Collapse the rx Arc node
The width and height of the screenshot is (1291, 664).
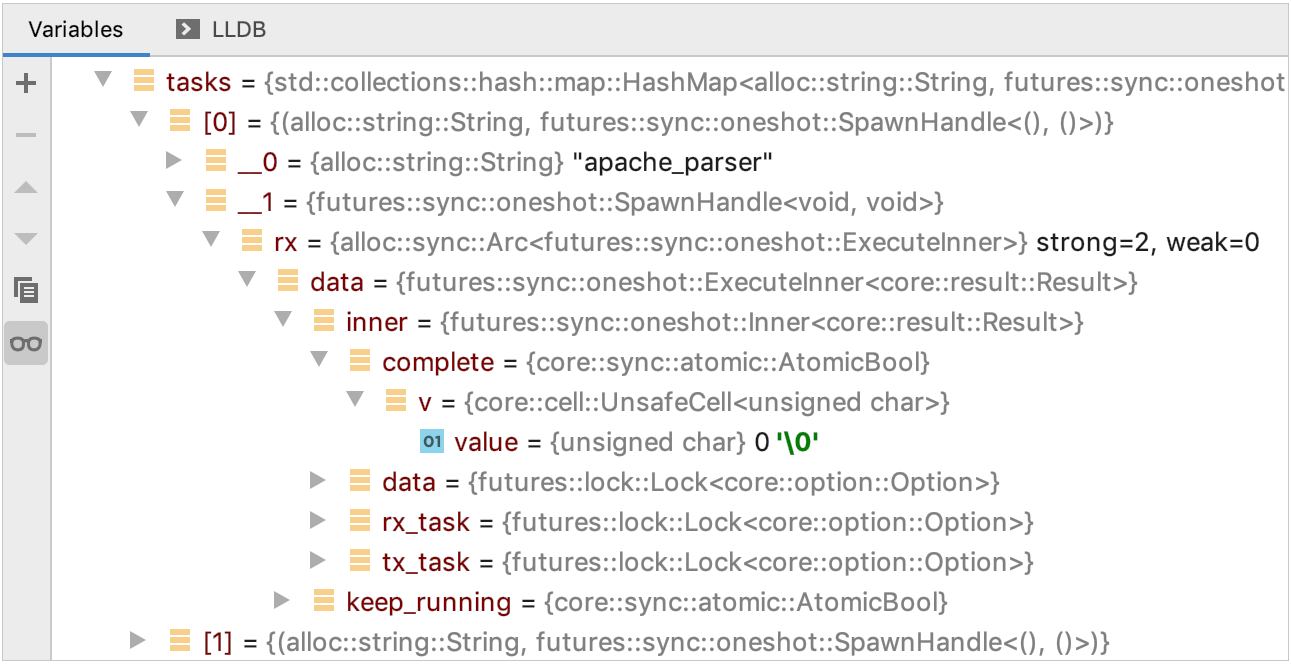[x=210, y=239]
